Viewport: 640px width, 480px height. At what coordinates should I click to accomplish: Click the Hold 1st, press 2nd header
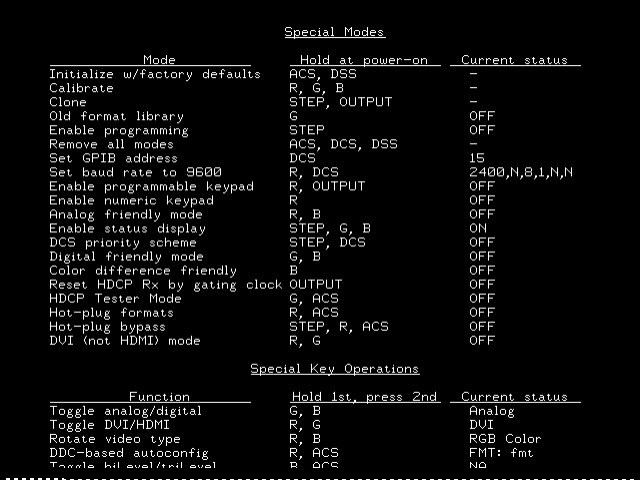(x=364, y=397)
